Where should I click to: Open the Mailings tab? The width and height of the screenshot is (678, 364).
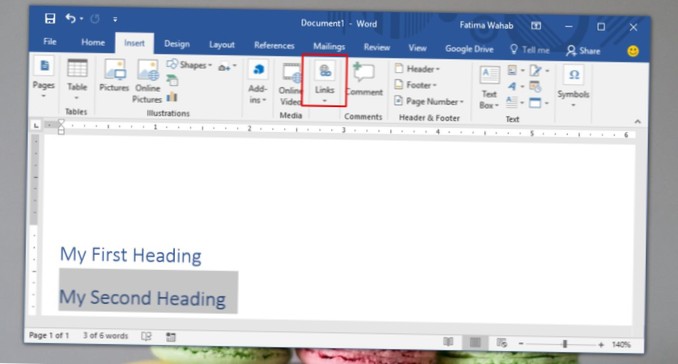coord(329,46)
